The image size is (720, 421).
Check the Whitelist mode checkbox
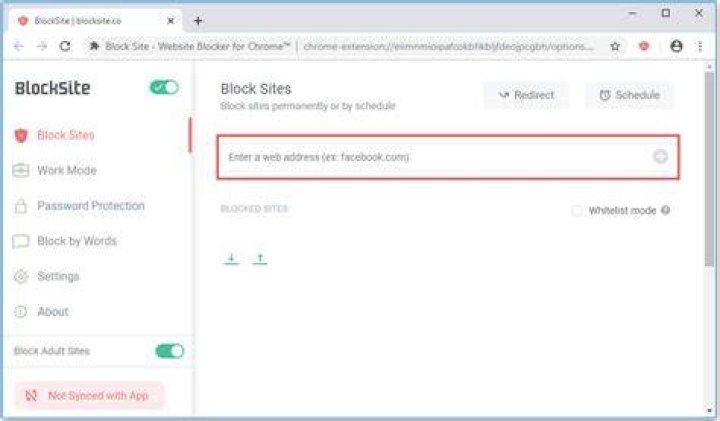577,210
